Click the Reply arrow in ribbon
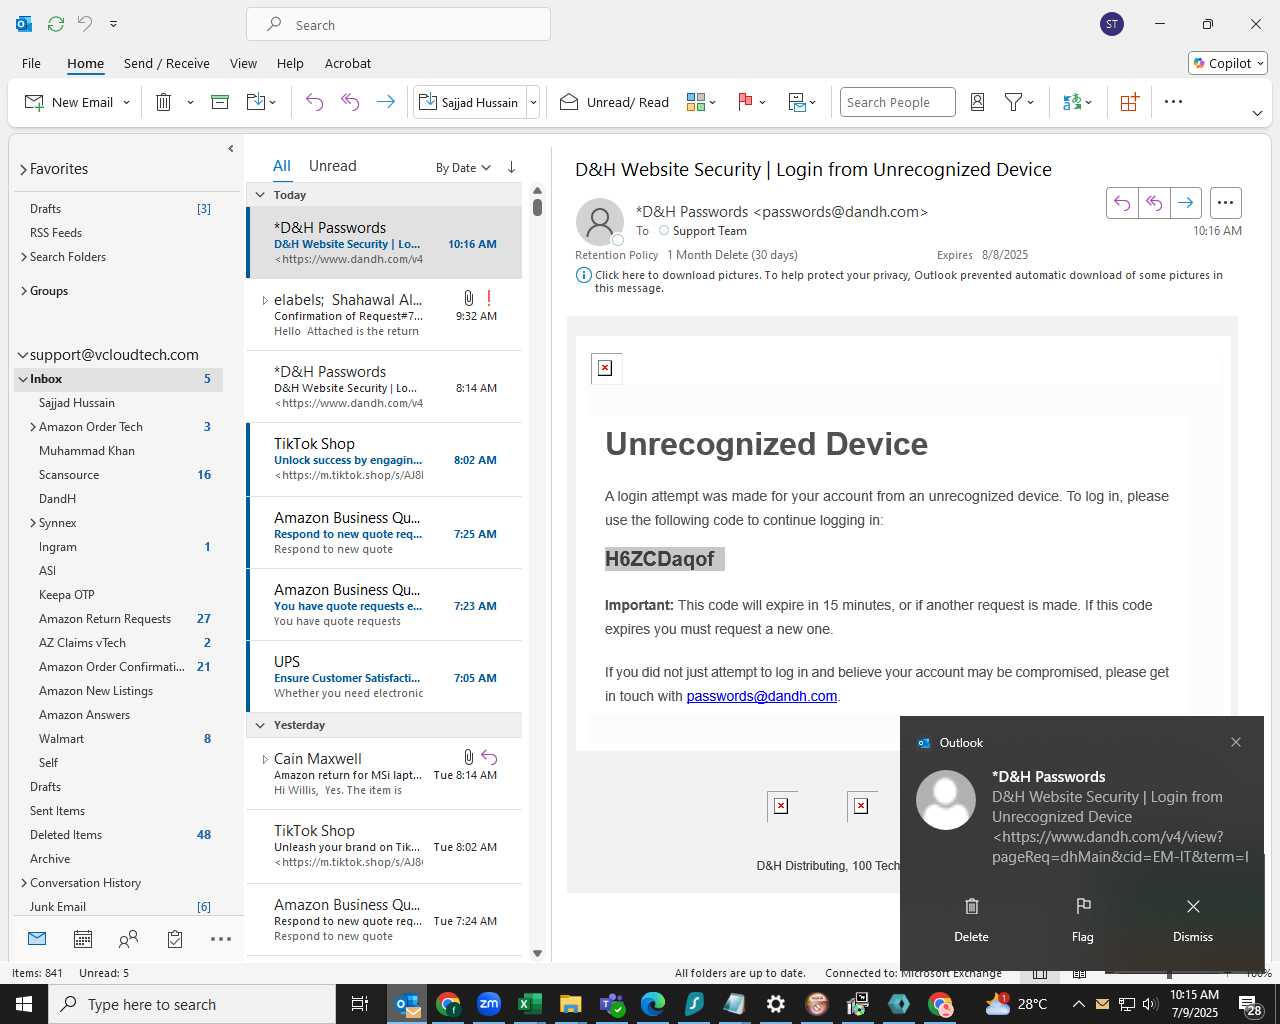Viewport: 1280px width, 1024px height. pos(314,102)
